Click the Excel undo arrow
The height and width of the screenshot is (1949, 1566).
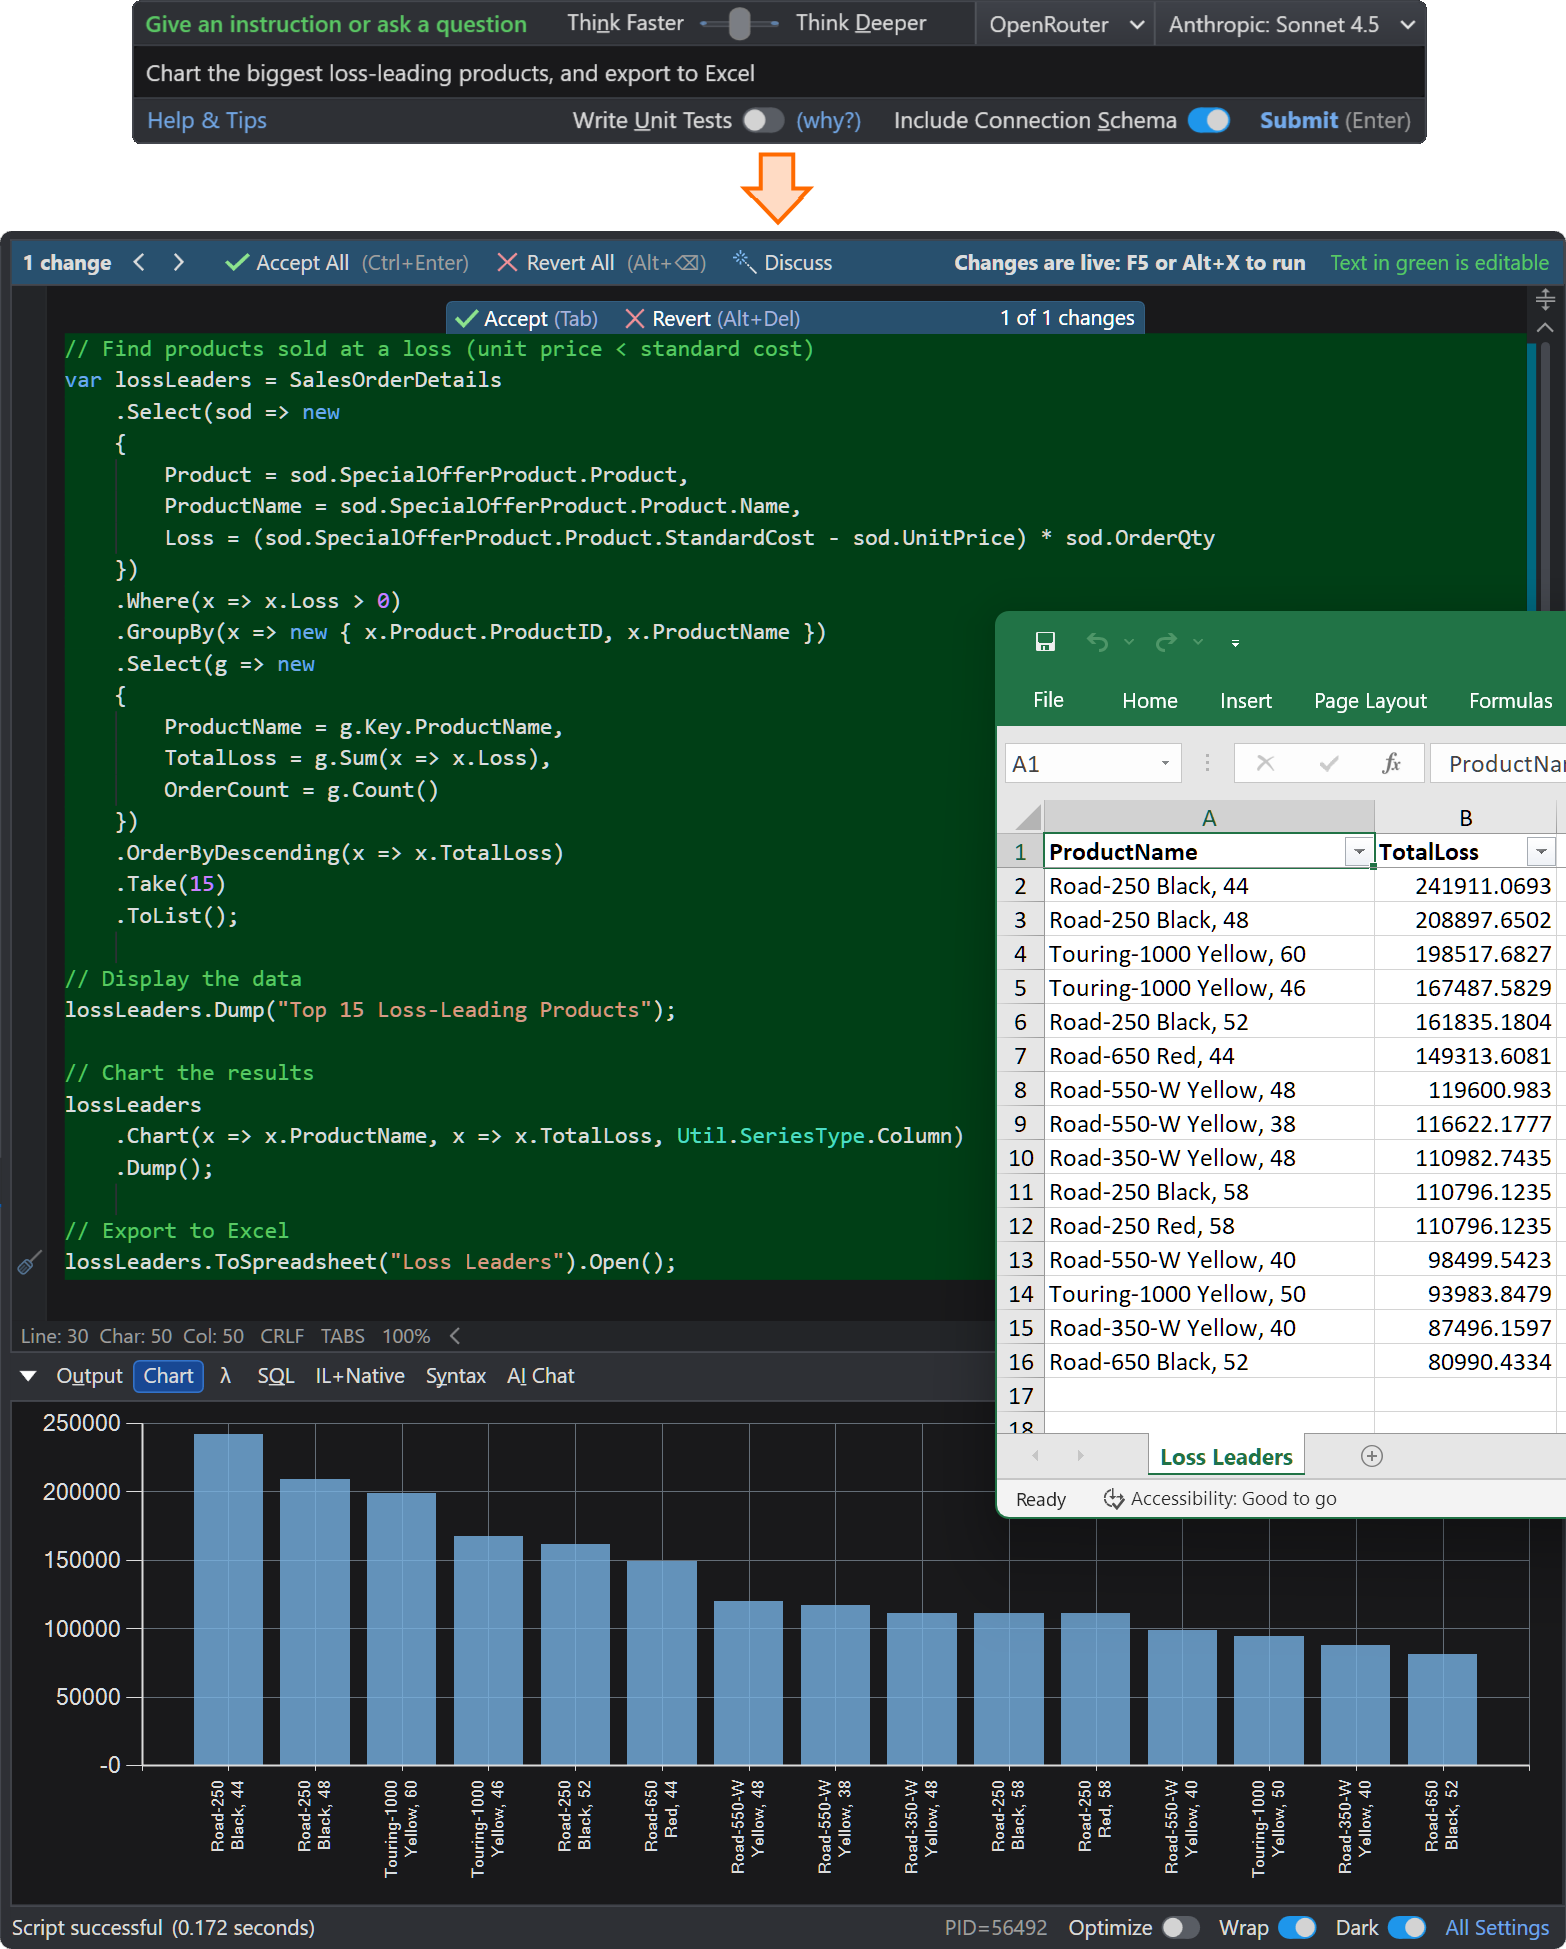(x=1097, y=642)
